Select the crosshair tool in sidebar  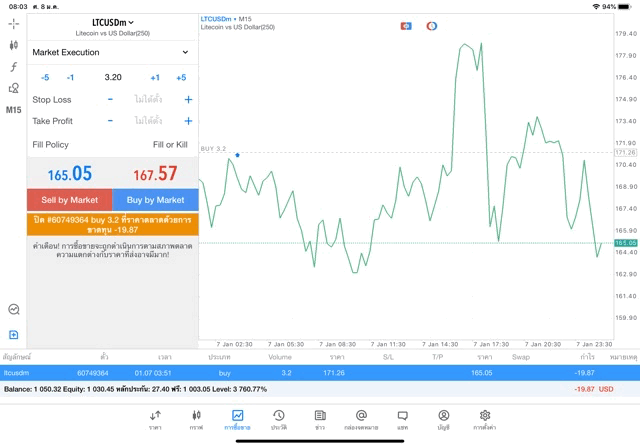coord(13,23)
